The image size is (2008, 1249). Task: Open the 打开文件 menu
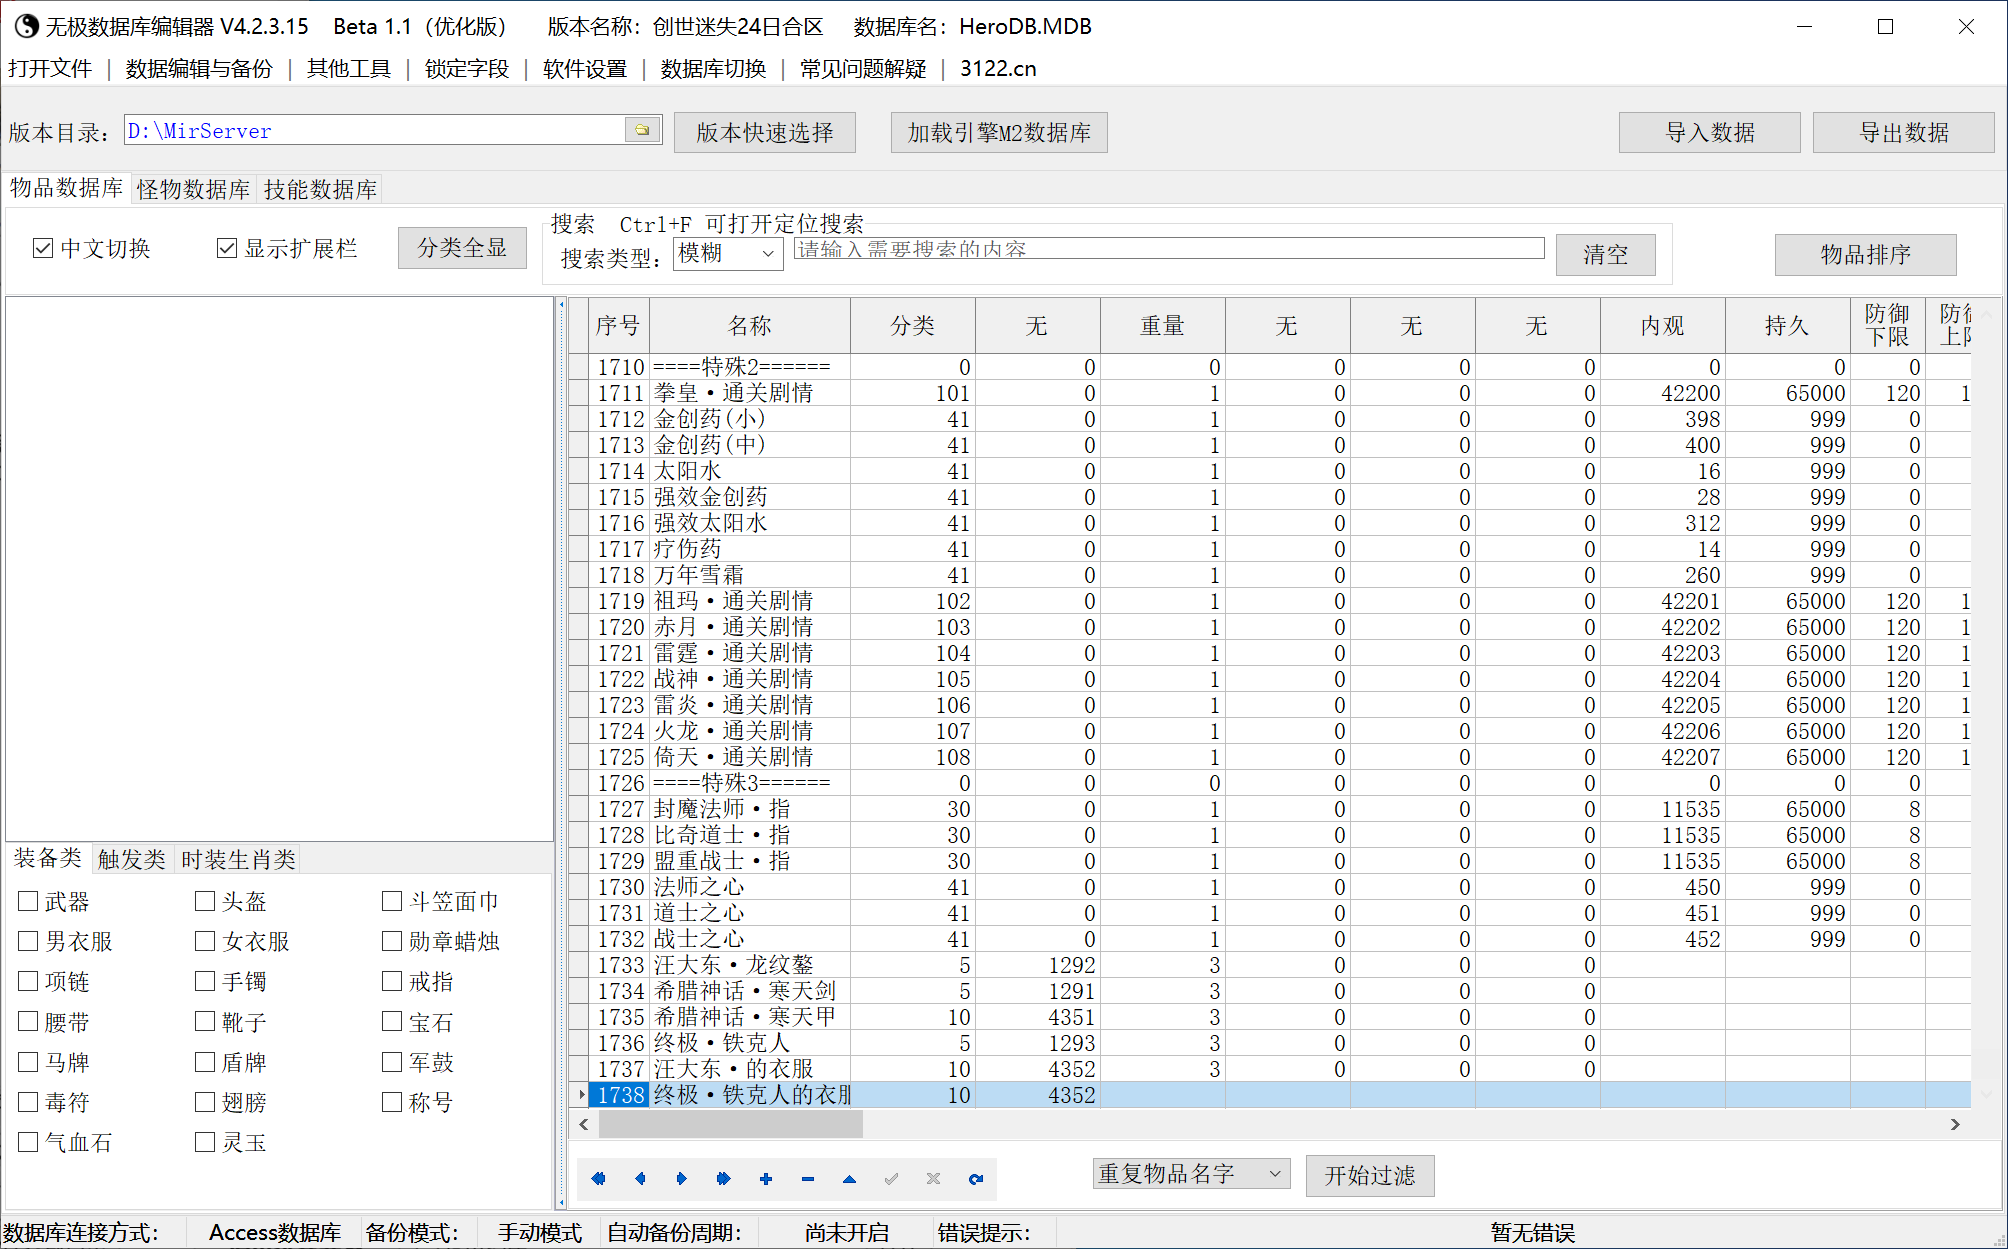point(50,68)
